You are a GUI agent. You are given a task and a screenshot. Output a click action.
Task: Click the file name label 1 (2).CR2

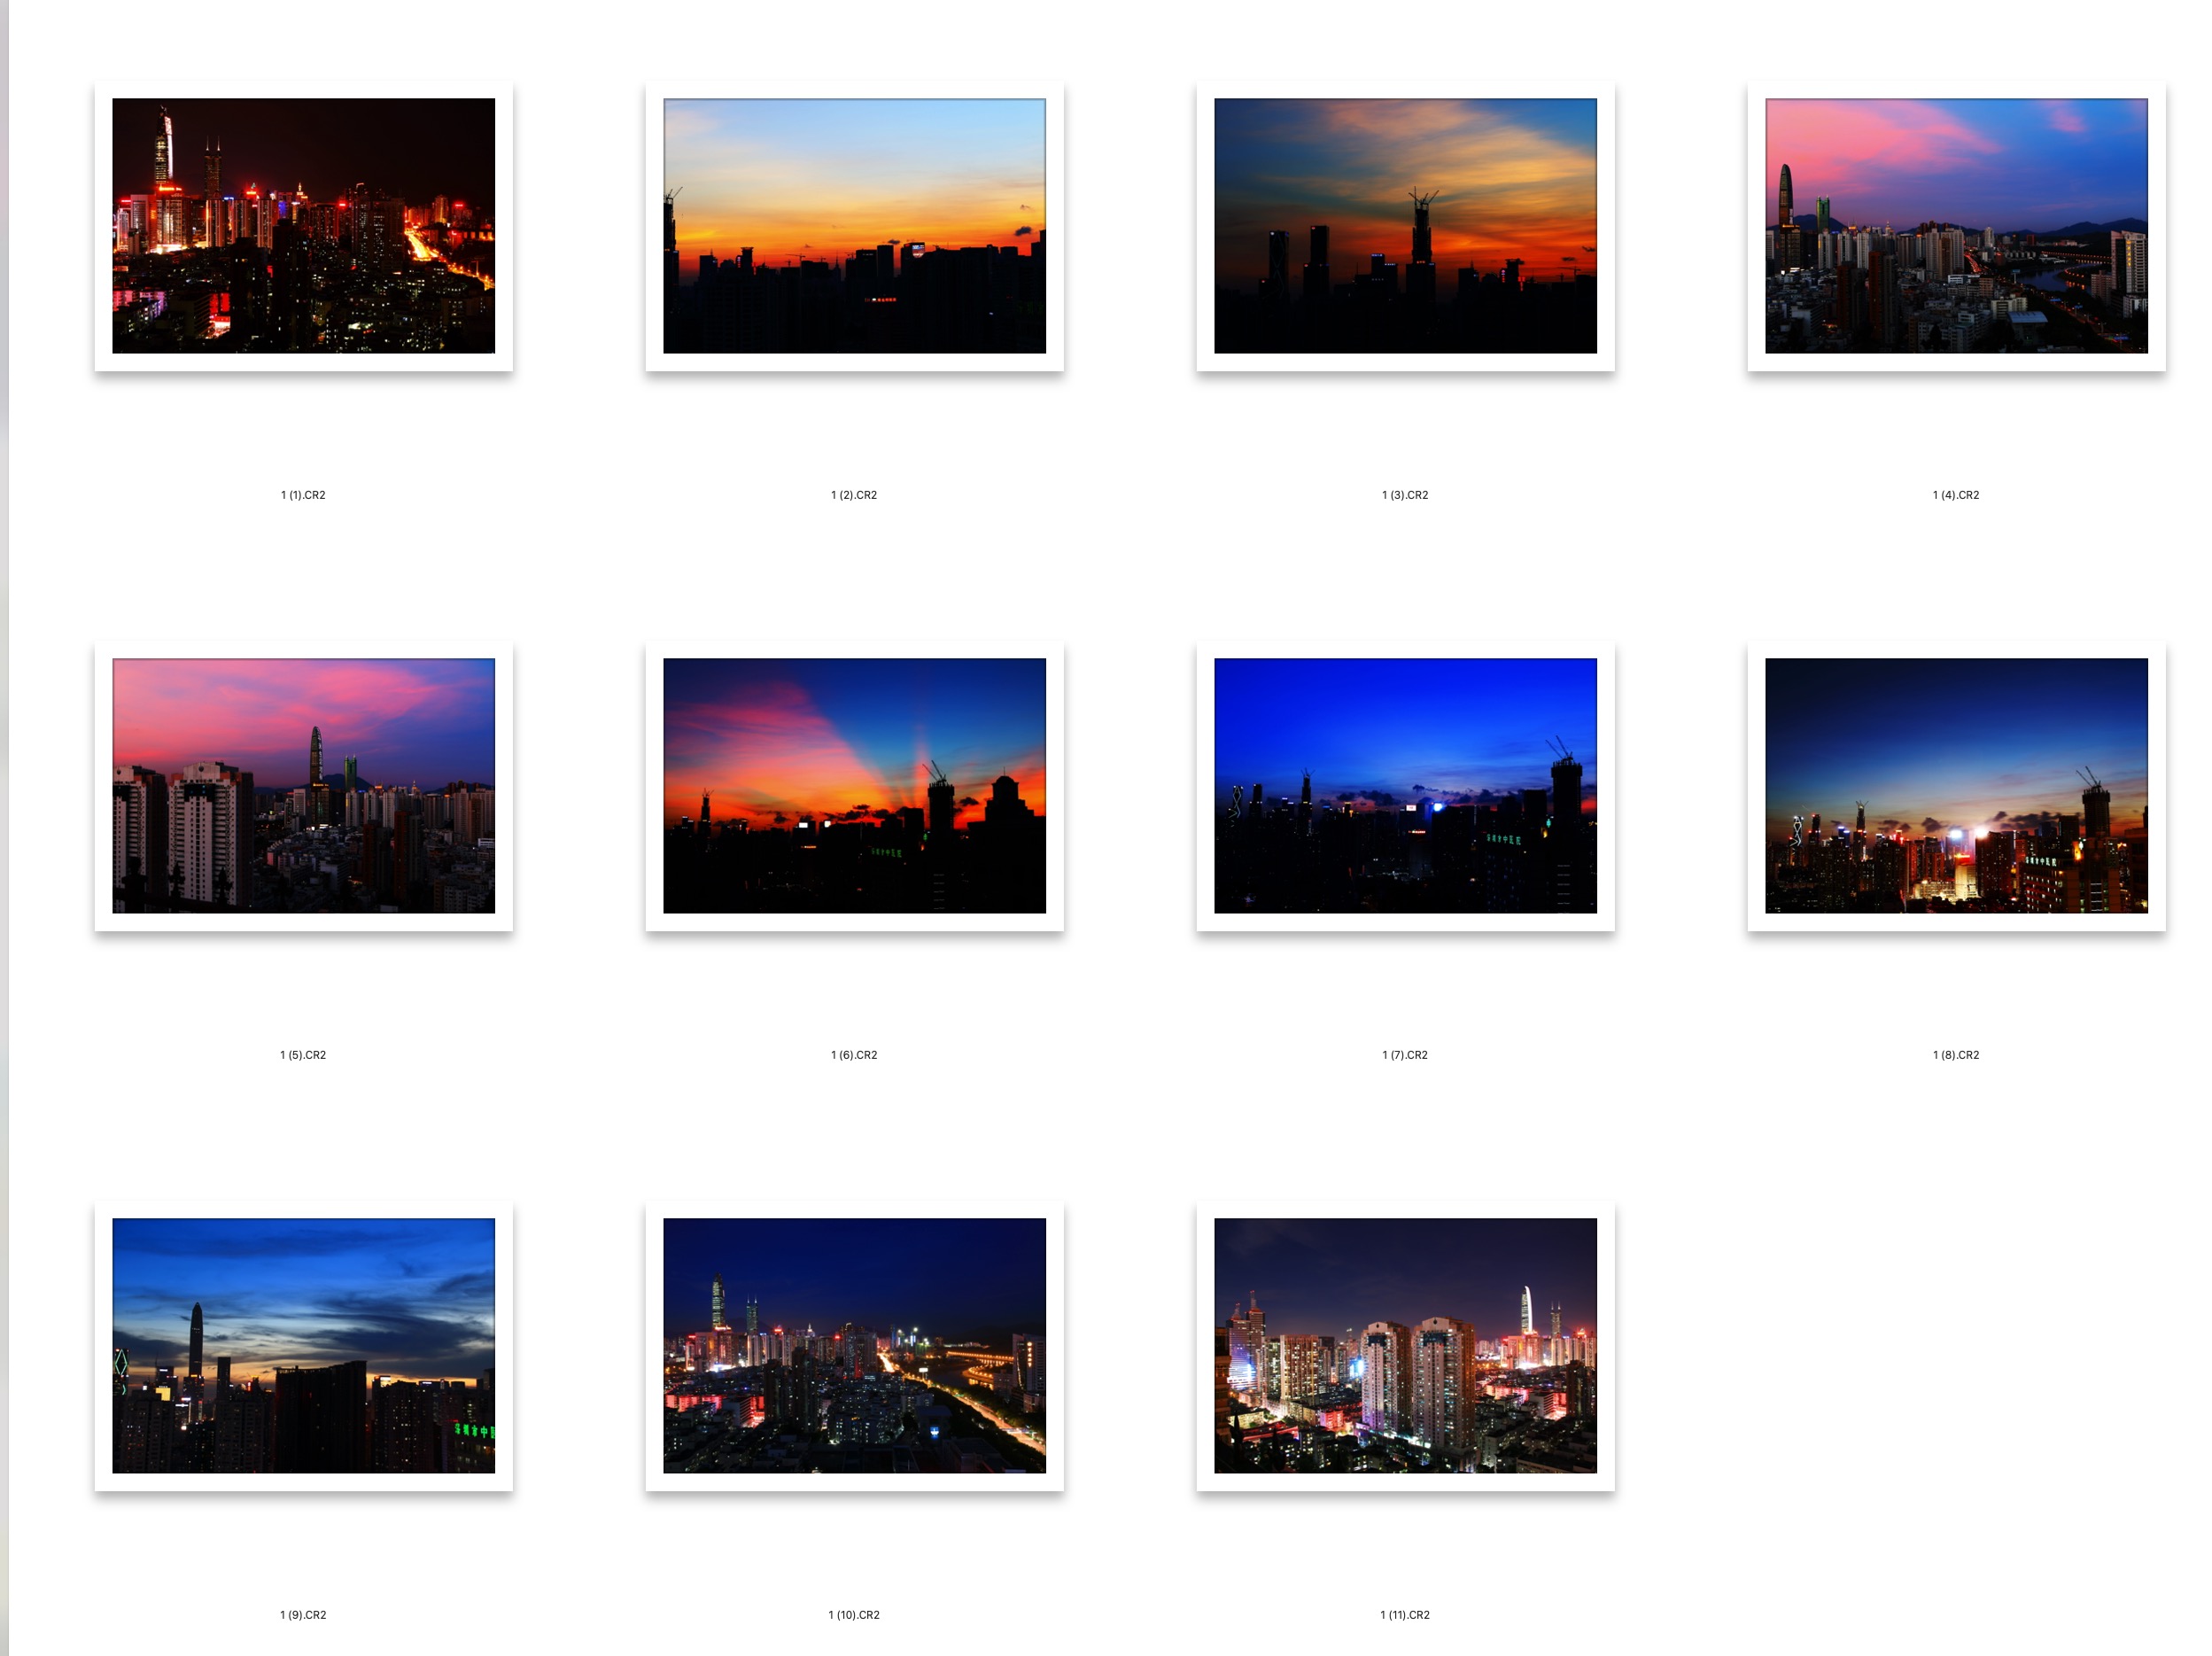coord(854,495)
